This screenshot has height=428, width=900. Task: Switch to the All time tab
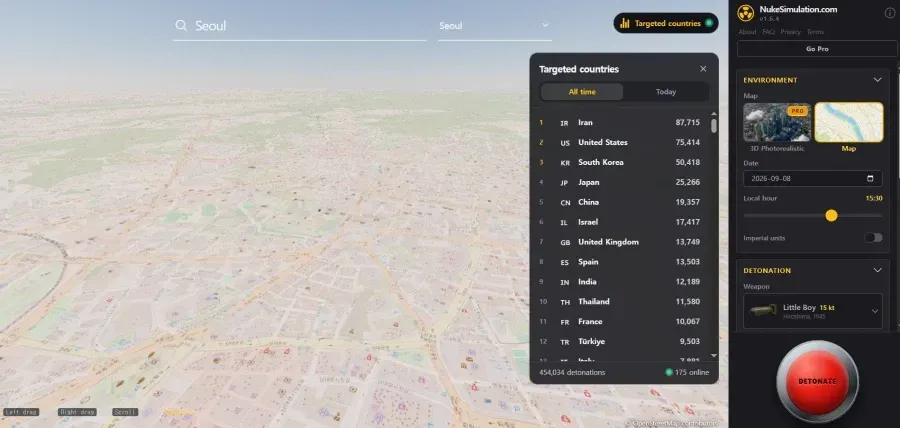click(582, 92)
